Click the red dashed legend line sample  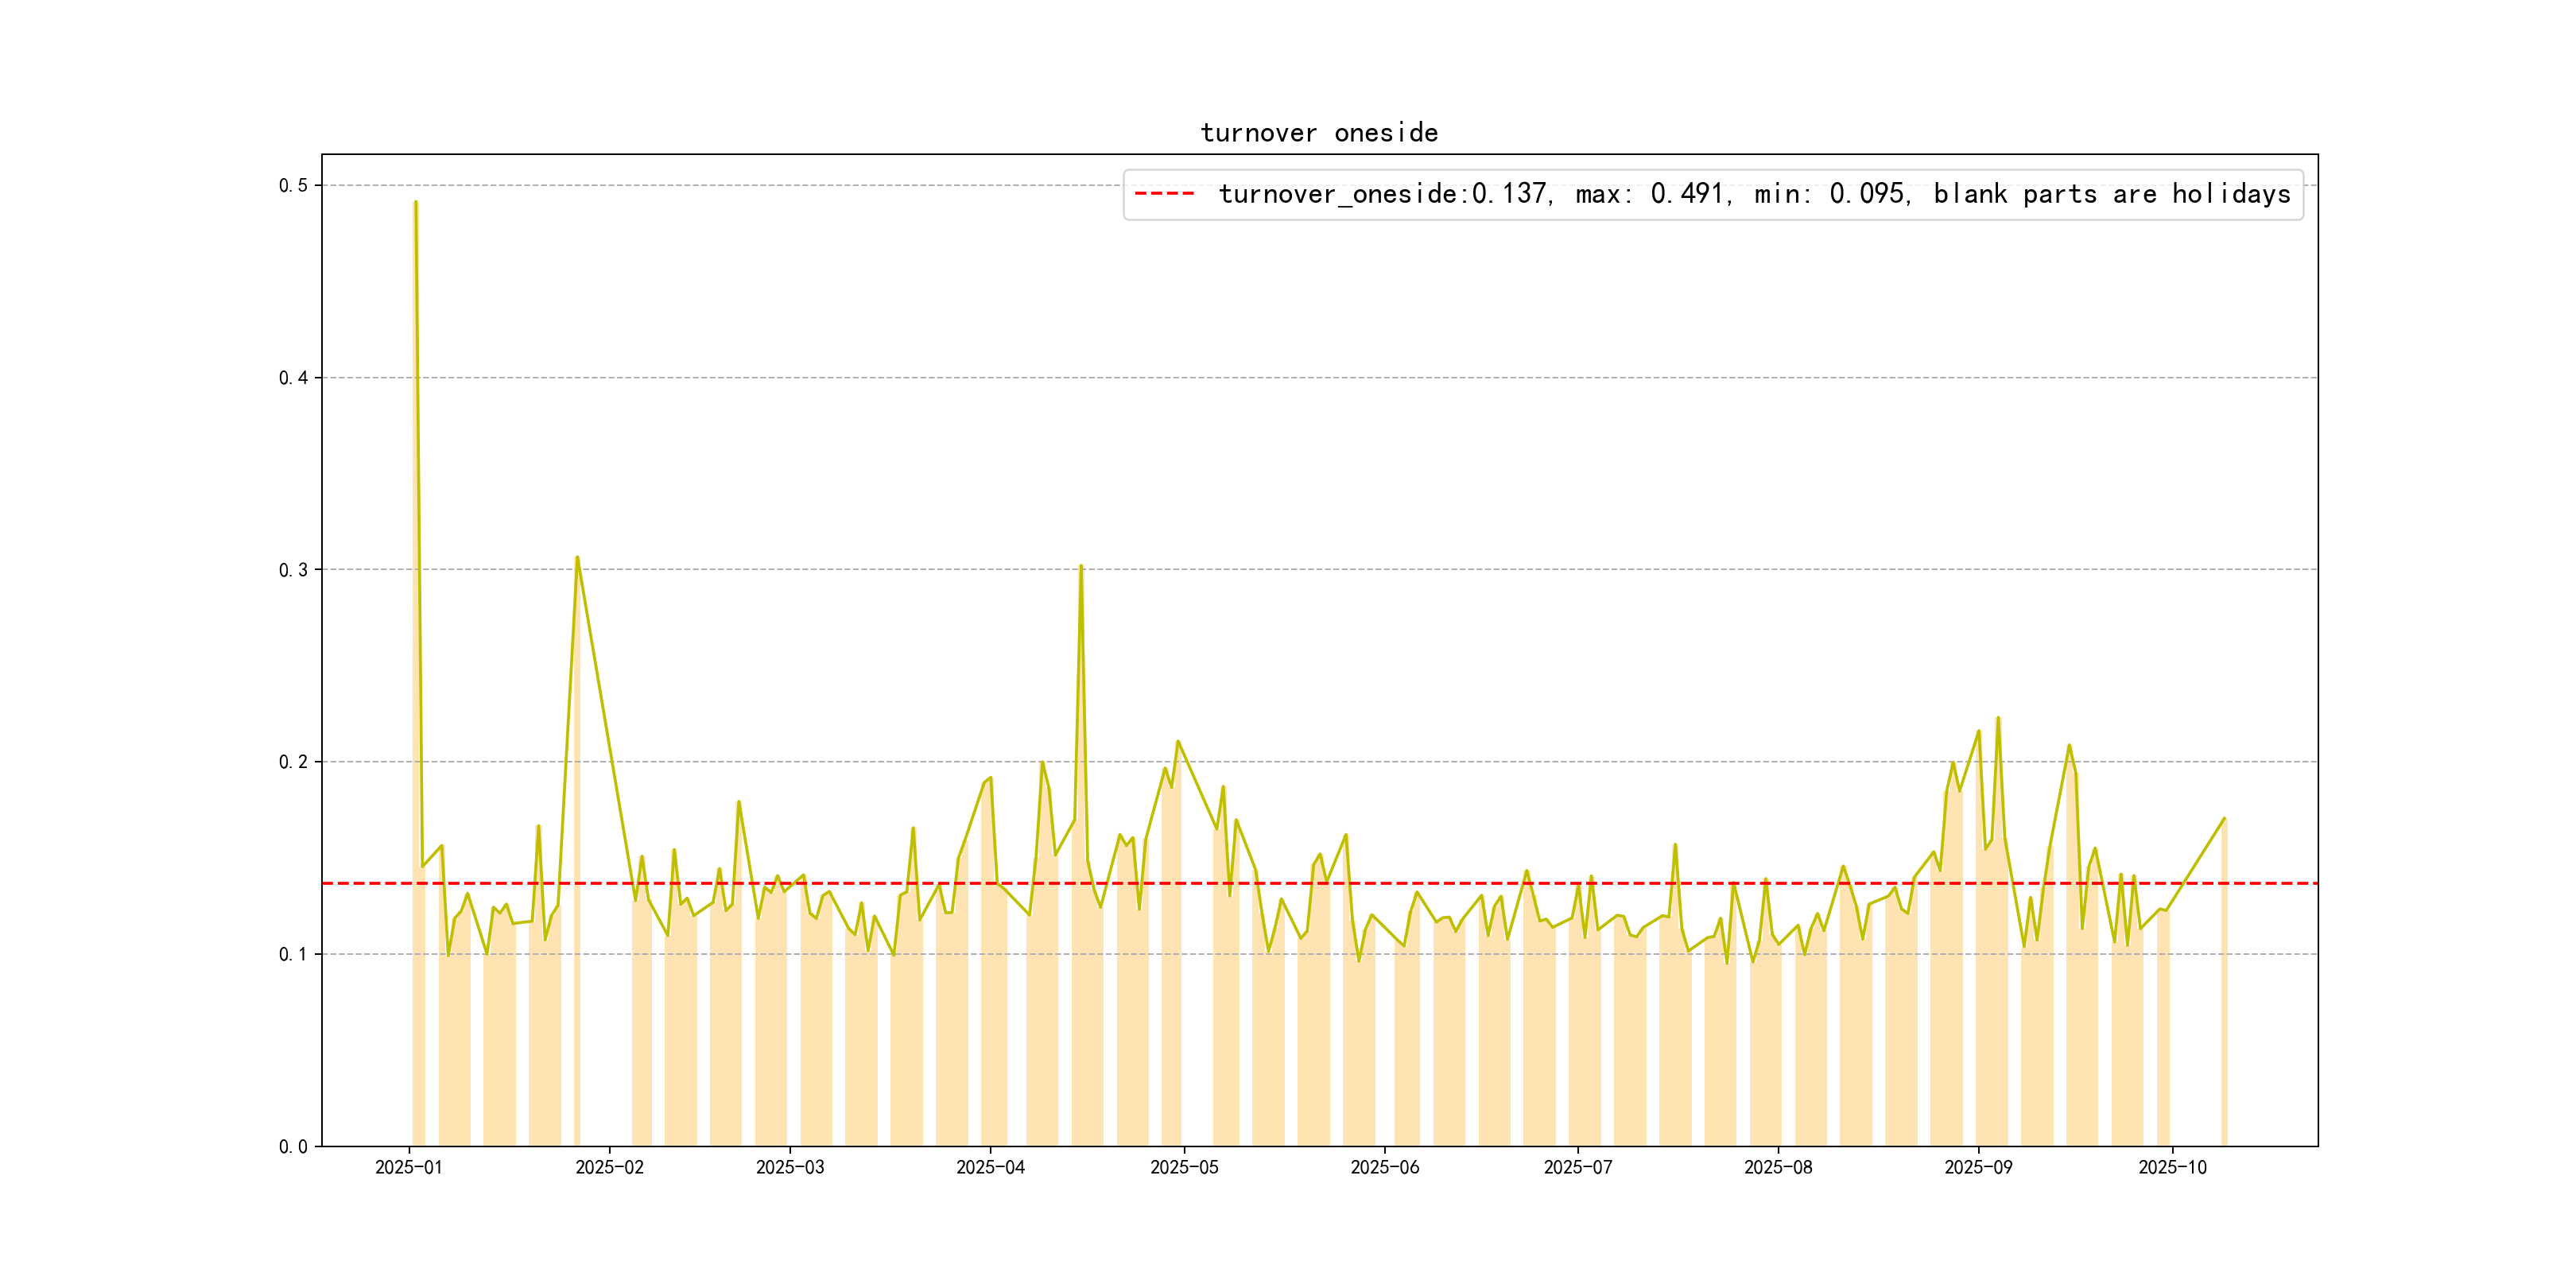tap(1164, 194)
